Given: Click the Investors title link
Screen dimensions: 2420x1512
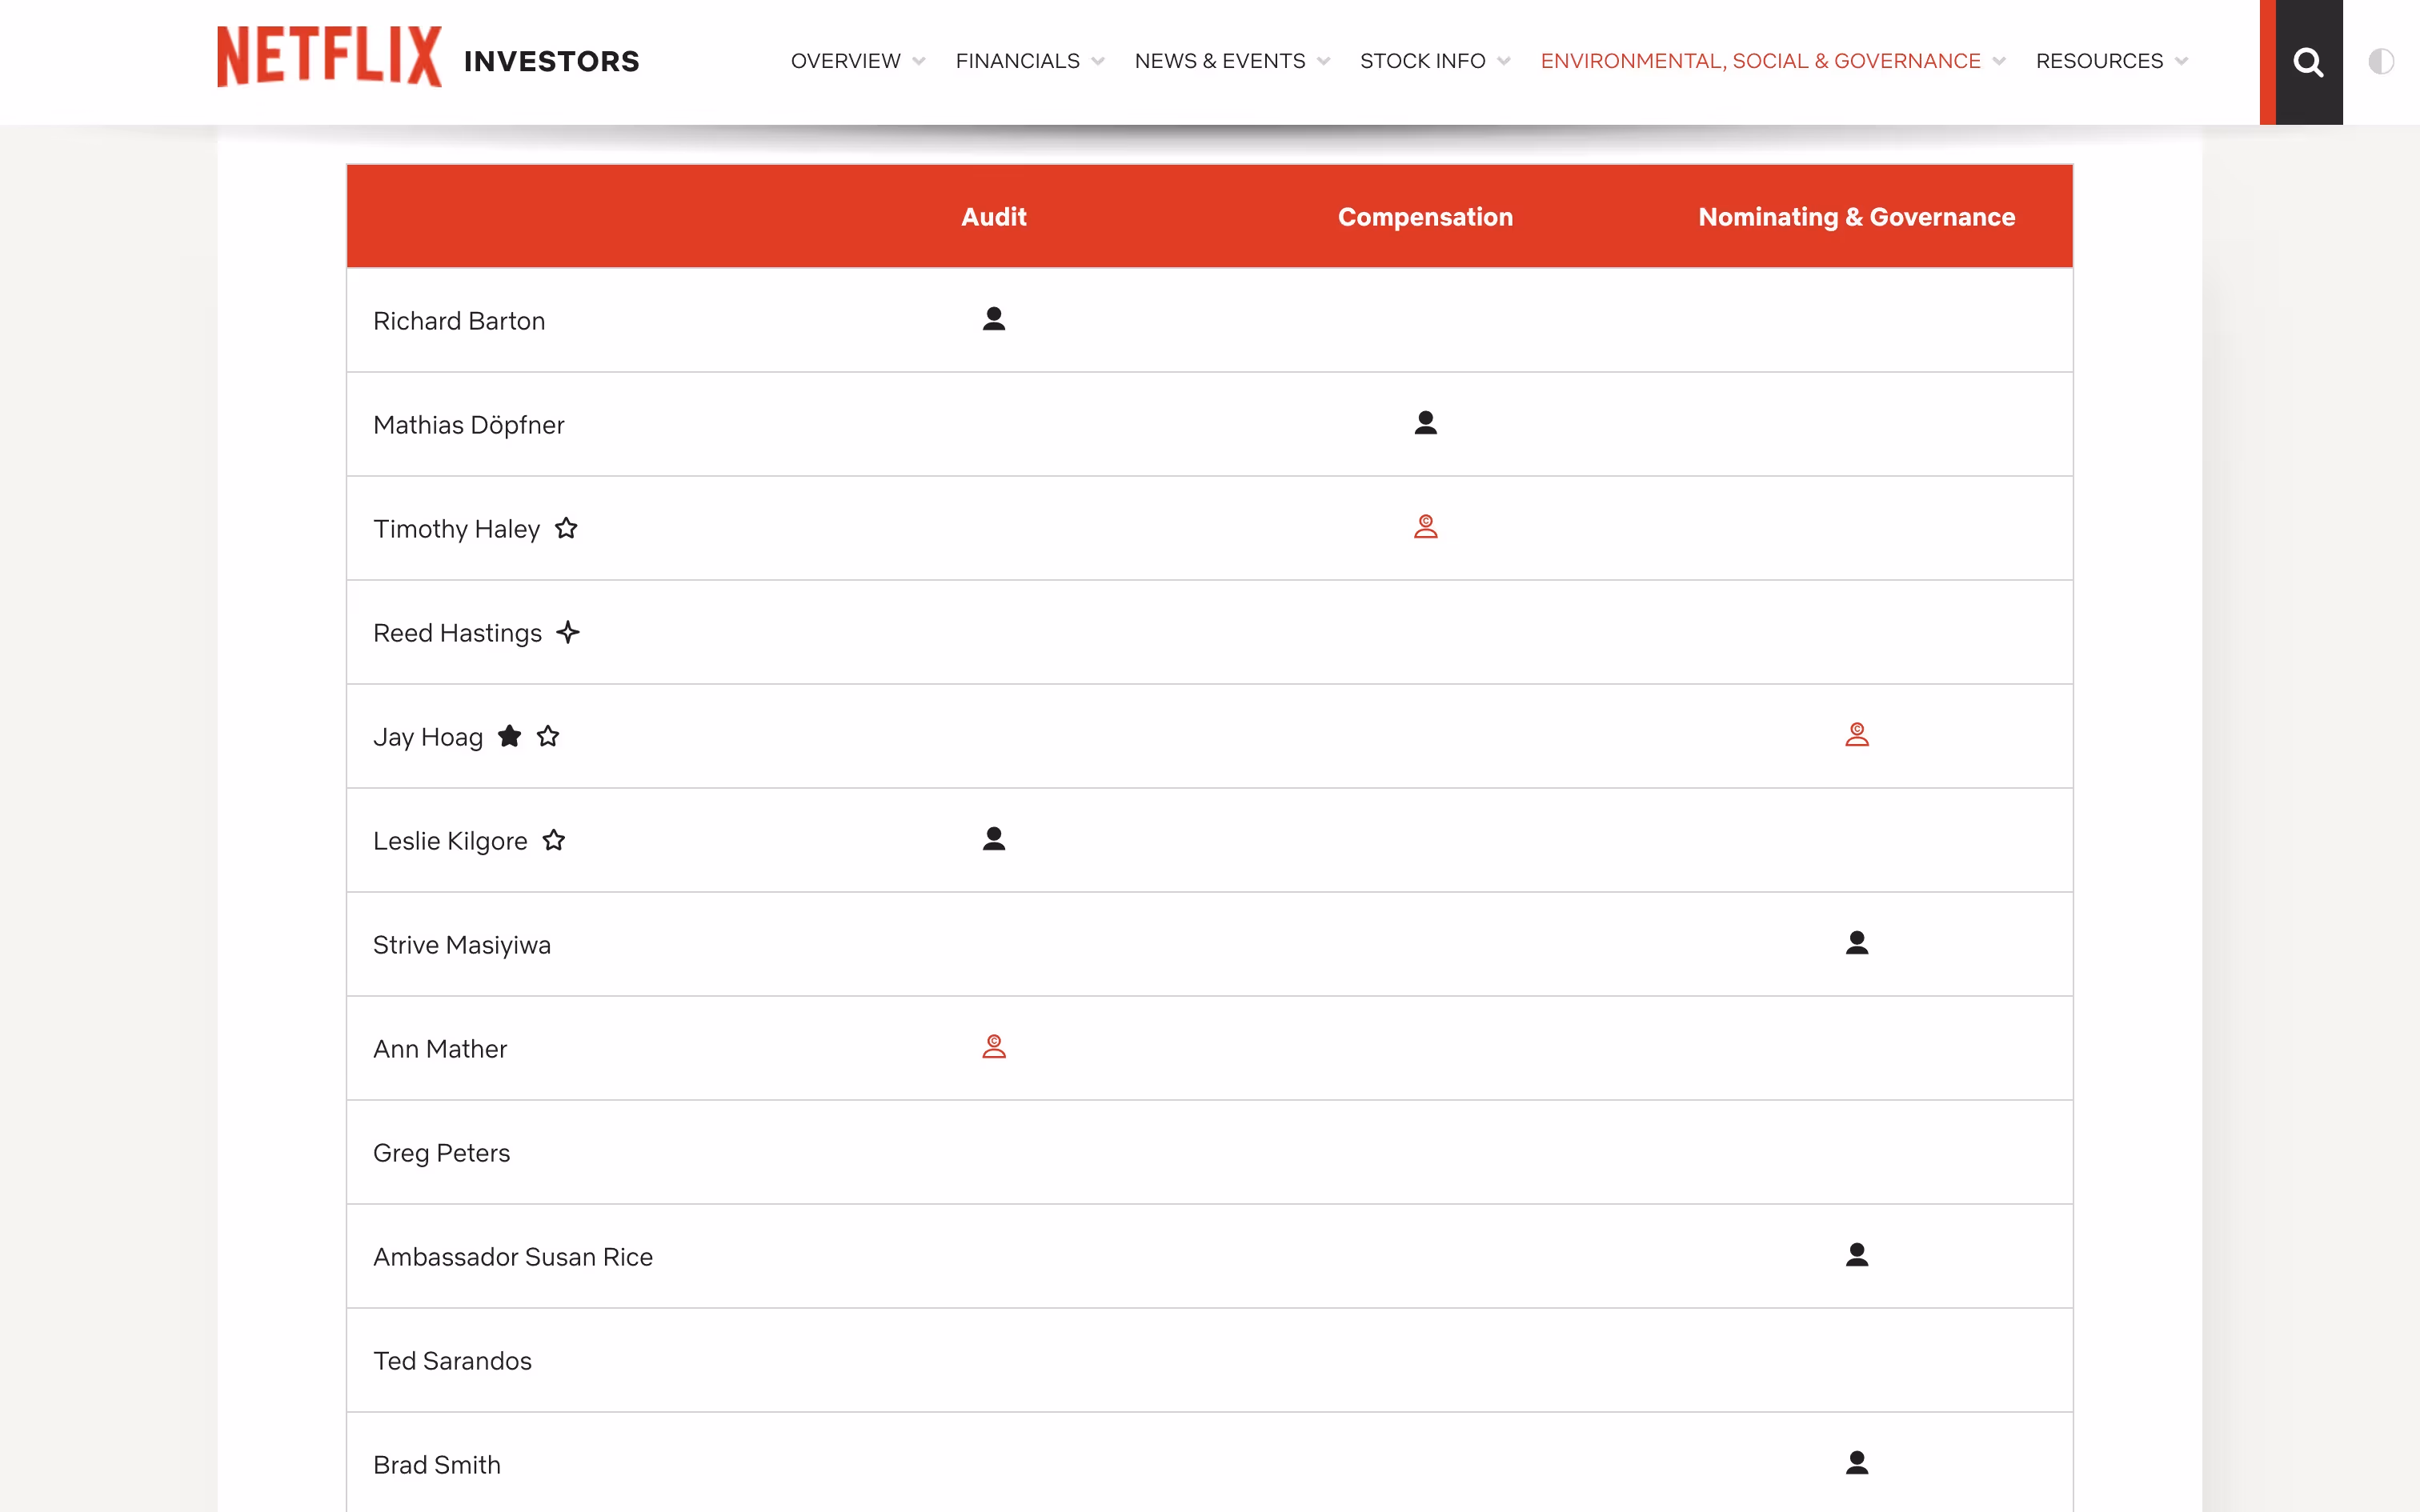Looking at the screenshot, I should (551, 62).
